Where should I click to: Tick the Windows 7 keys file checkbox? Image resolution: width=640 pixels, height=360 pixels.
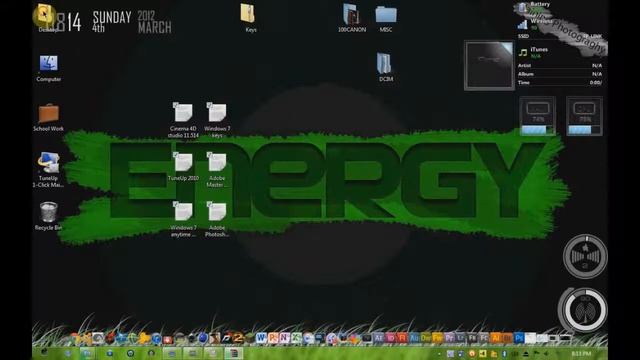[x=209, y=105]
